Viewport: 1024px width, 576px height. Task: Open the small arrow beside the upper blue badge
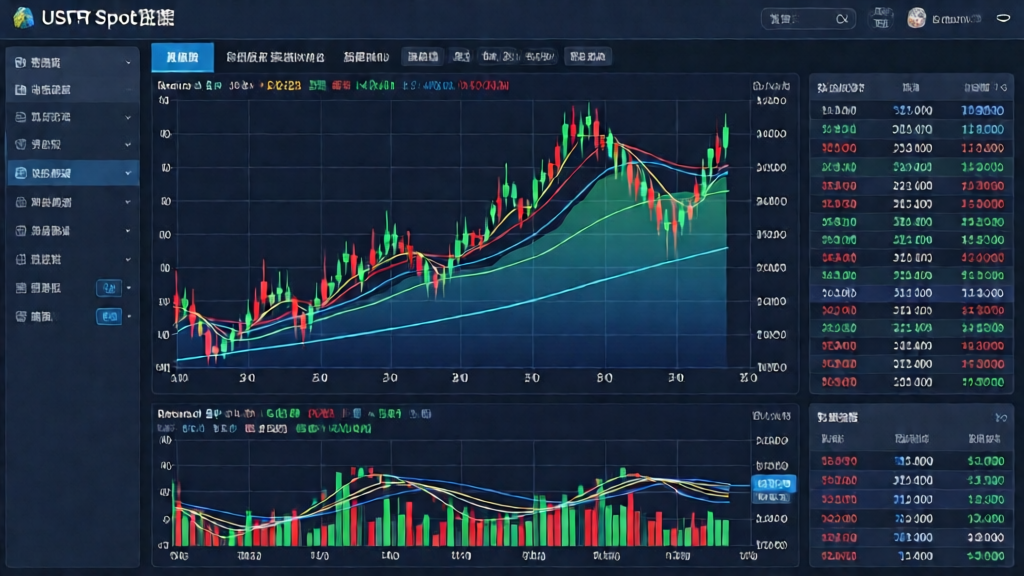click(x=129, y=288)
